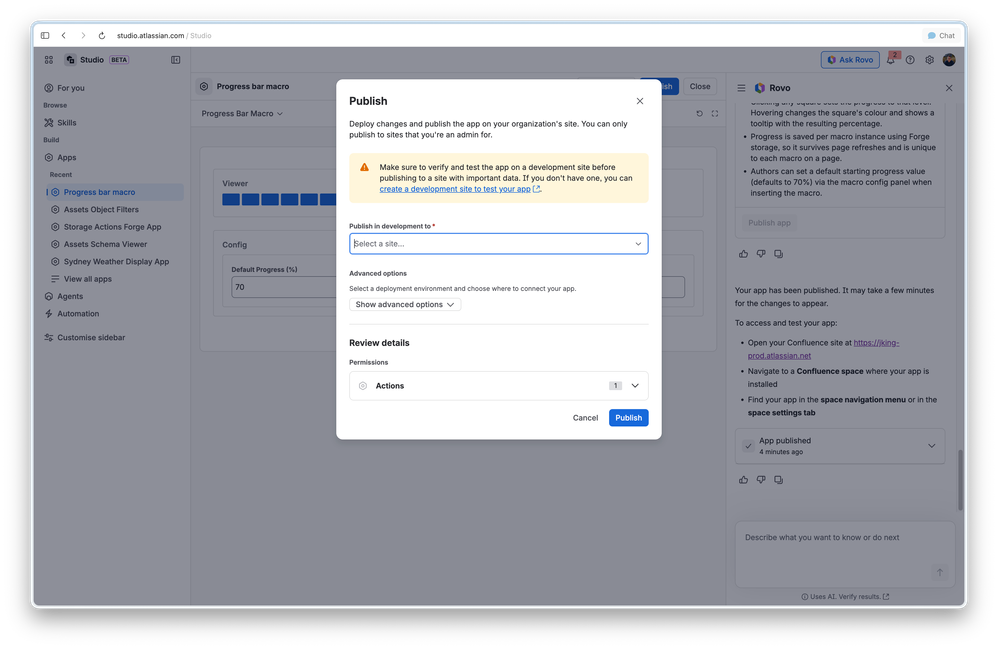The width and height of the screenshot is (998, 649).
Task: Click the browser address bar URL
Action: [164, 36]
